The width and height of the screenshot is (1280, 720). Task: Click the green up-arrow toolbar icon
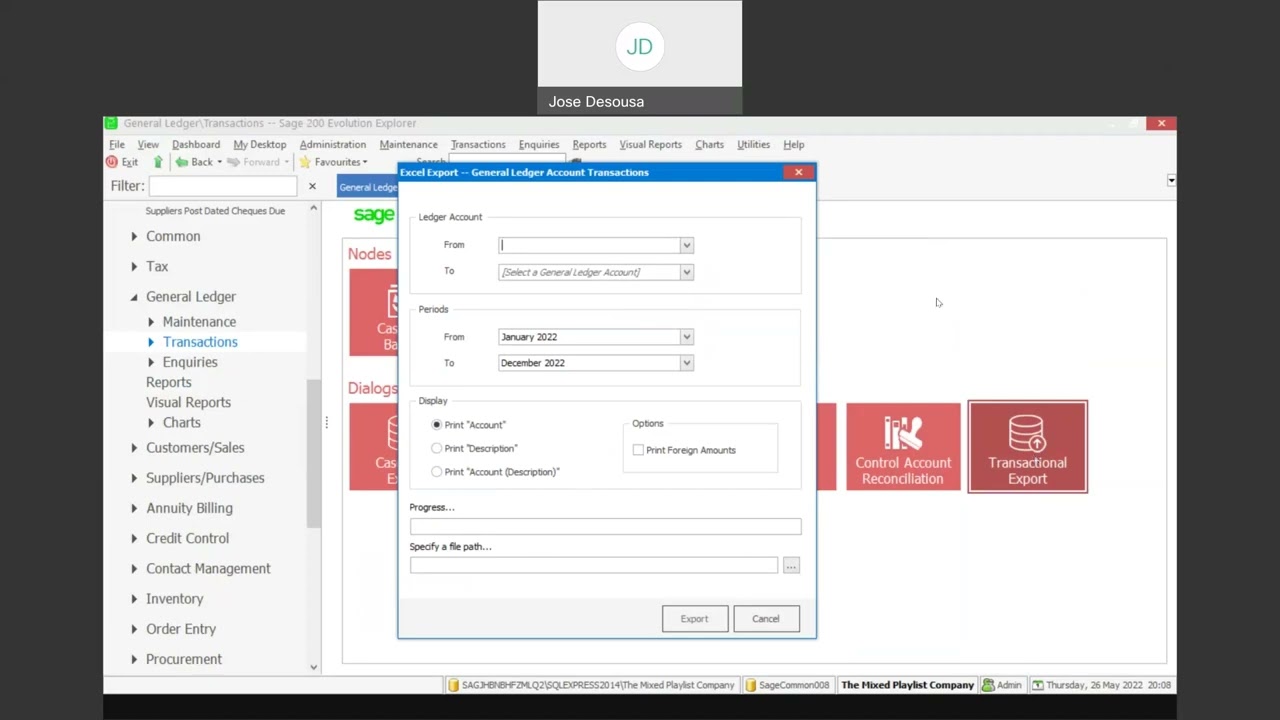click(x=158, y=162)
